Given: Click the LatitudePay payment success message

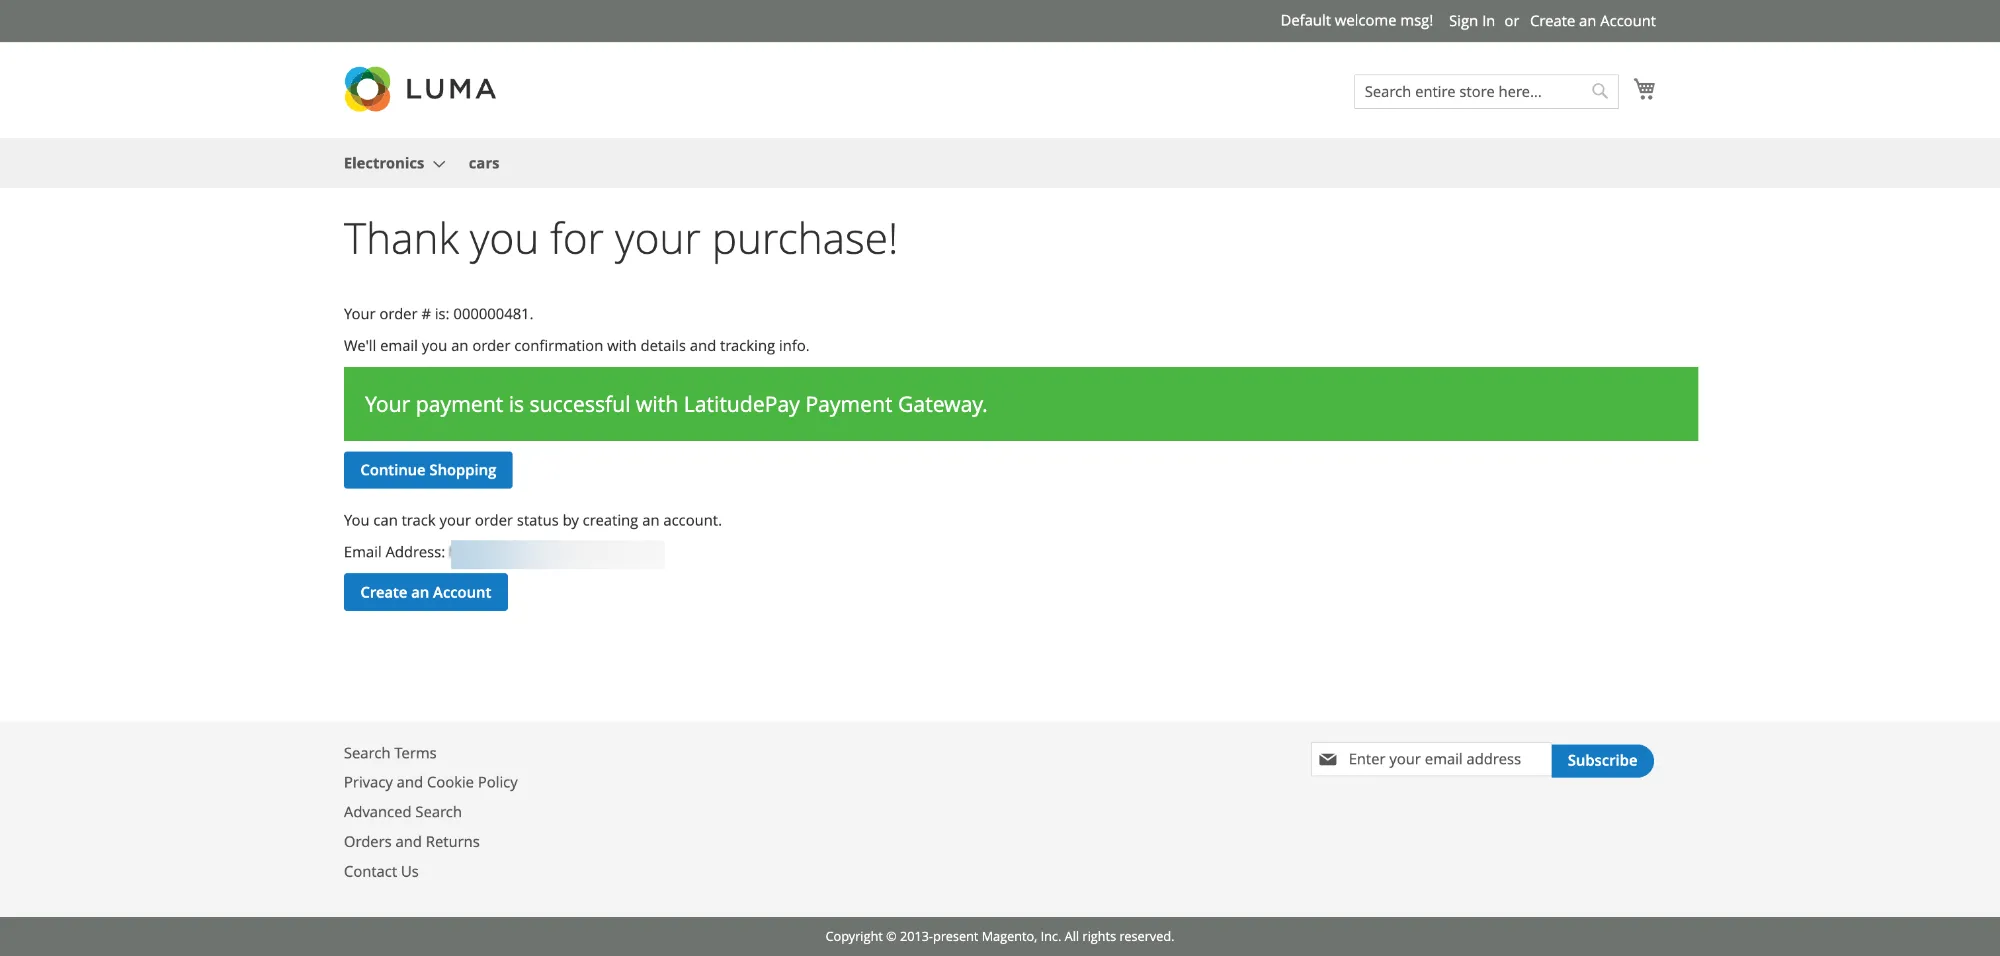Looking at the screenshot, I should tap(1021, 404).
